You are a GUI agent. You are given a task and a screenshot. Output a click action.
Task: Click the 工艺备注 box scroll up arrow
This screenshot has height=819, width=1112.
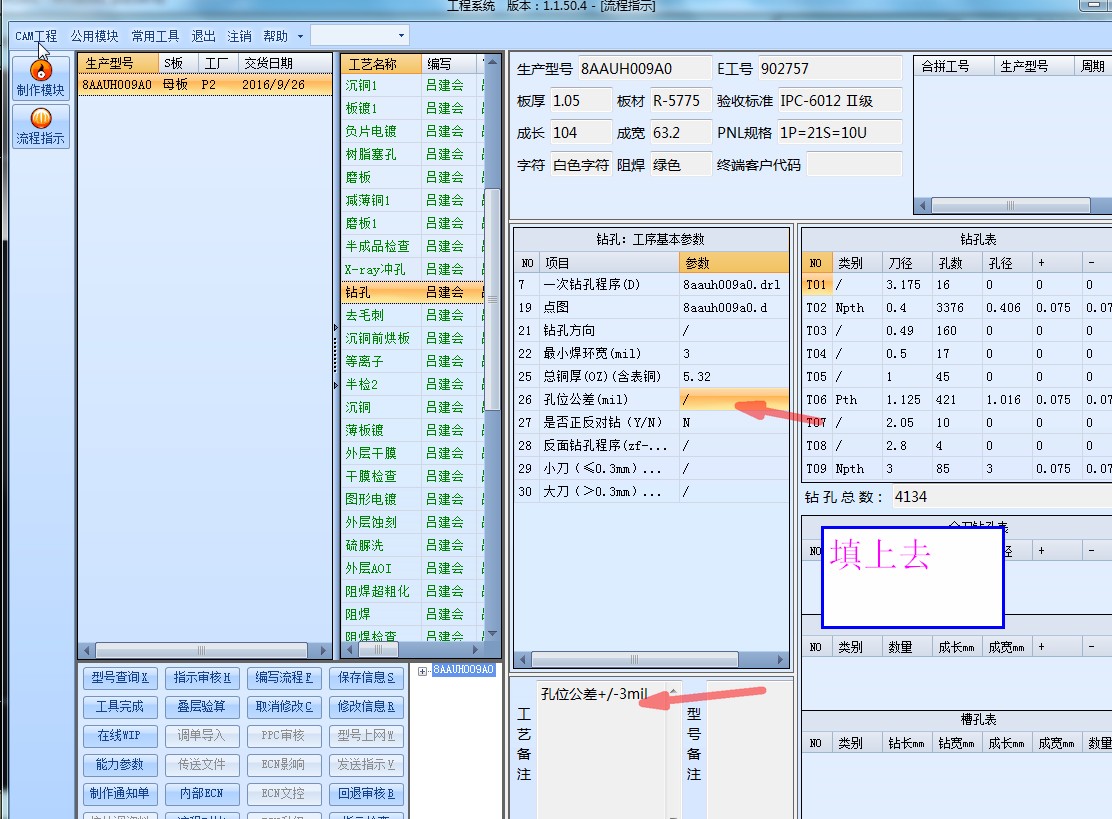(673, 691)
